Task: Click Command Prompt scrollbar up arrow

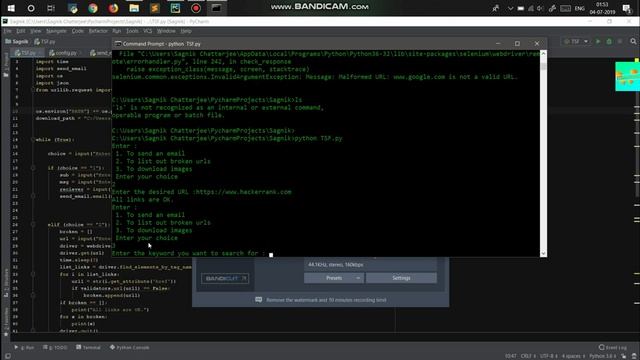Action: click(x=543, y=54)
